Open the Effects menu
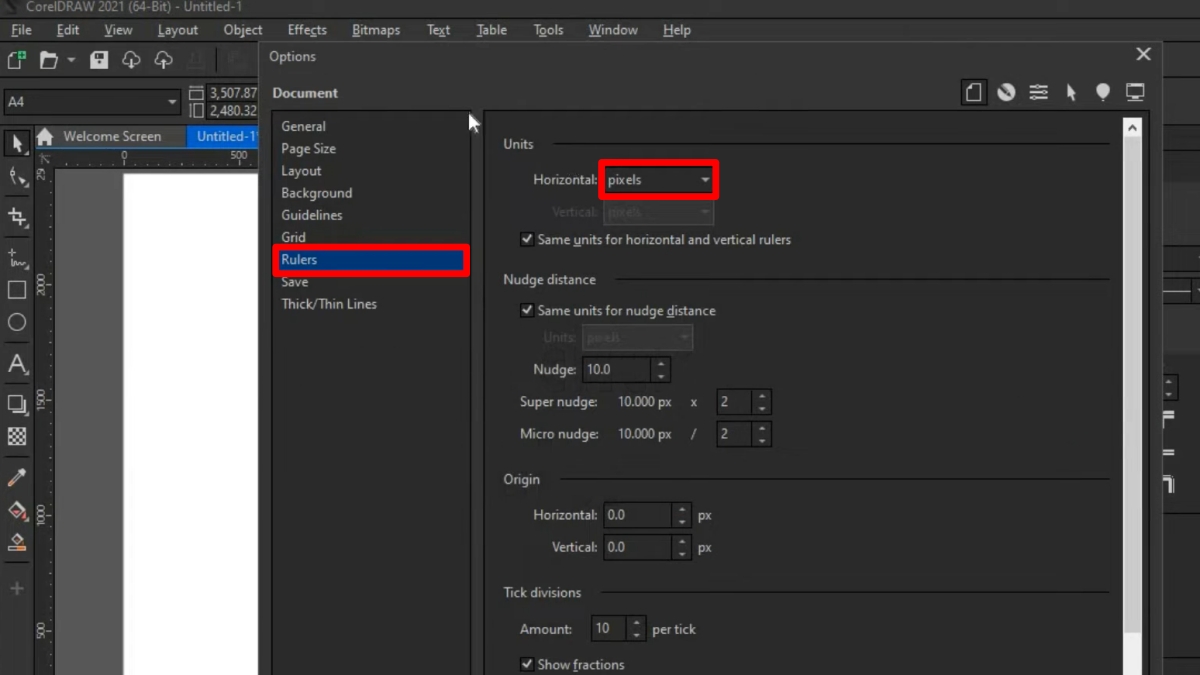This screenshot has height=675, width=1200. [x=307, y=30]
